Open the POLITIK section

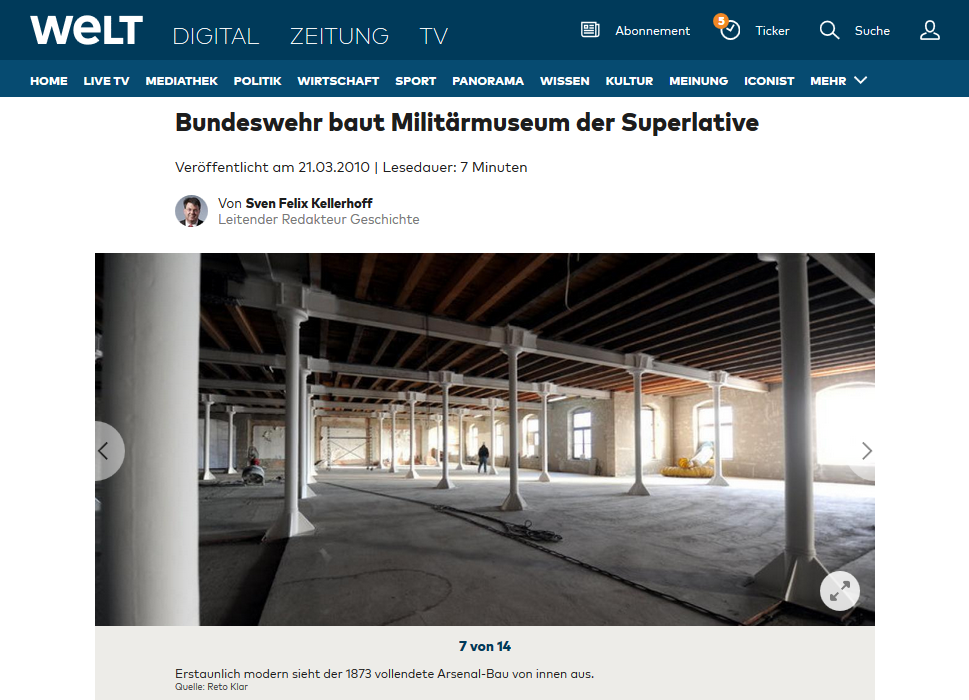(257, 81)
